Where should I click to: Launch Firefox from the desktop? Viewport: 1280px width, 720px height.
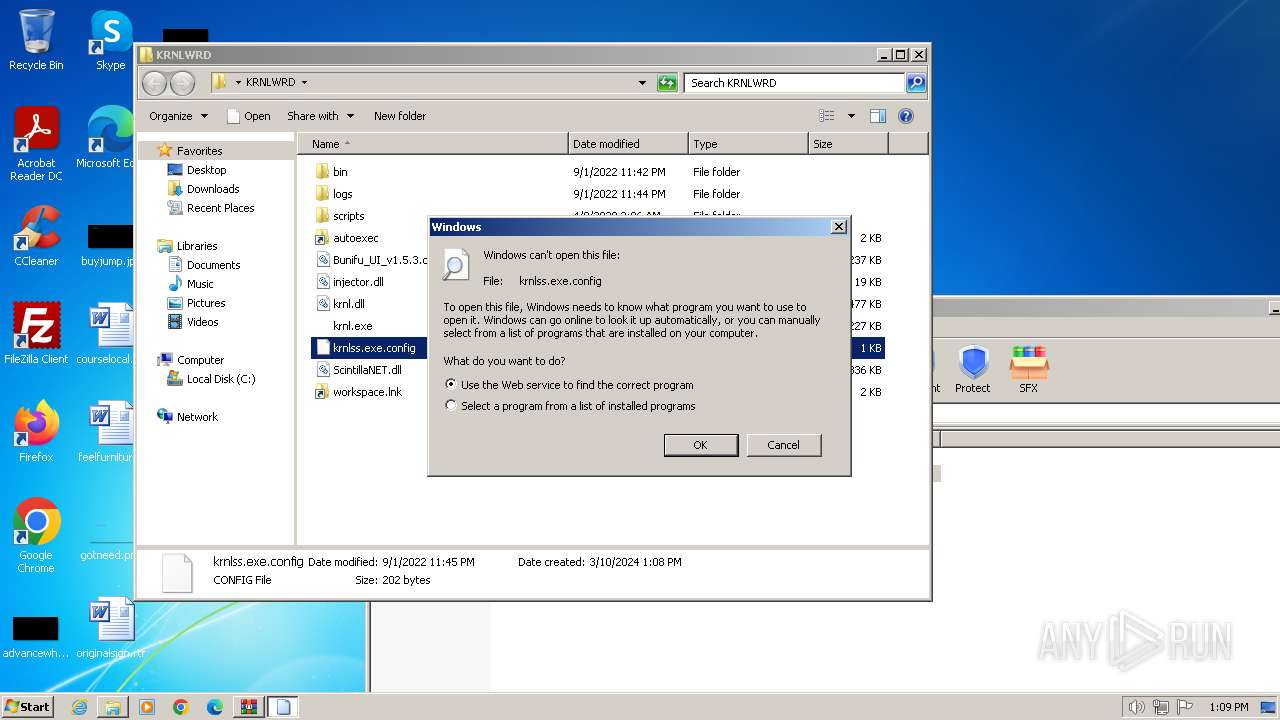point(36,432)
